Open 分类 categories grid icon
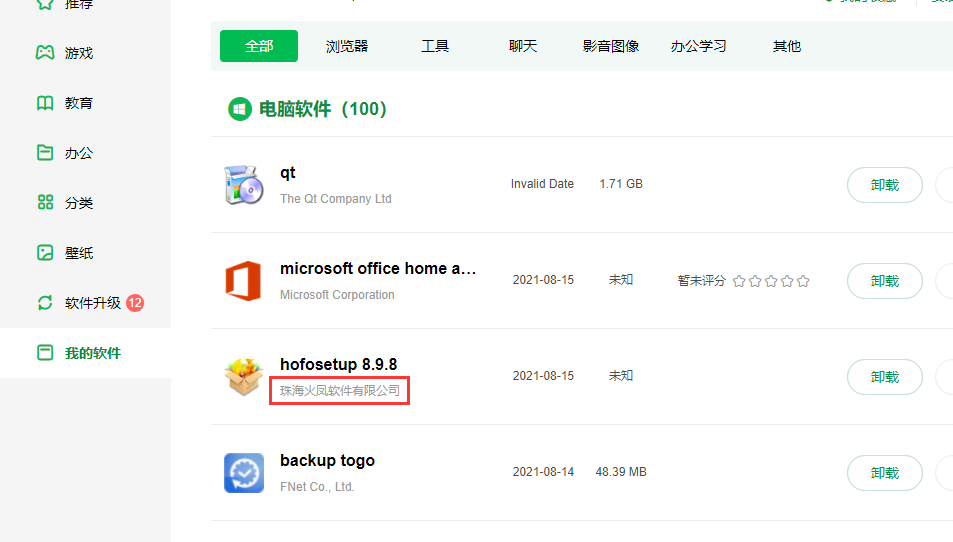Screen dimensions: 953x542 click(45, 203)
